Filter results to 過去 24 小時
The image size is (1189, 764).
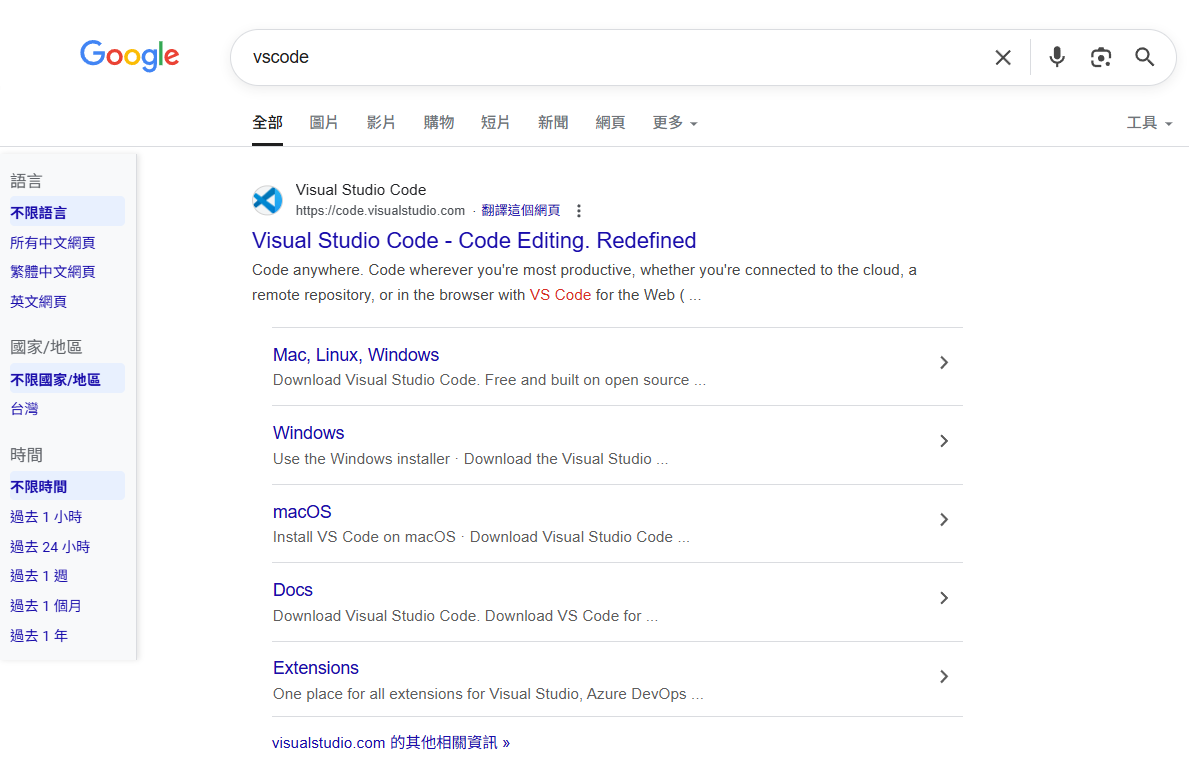point(50,546)
